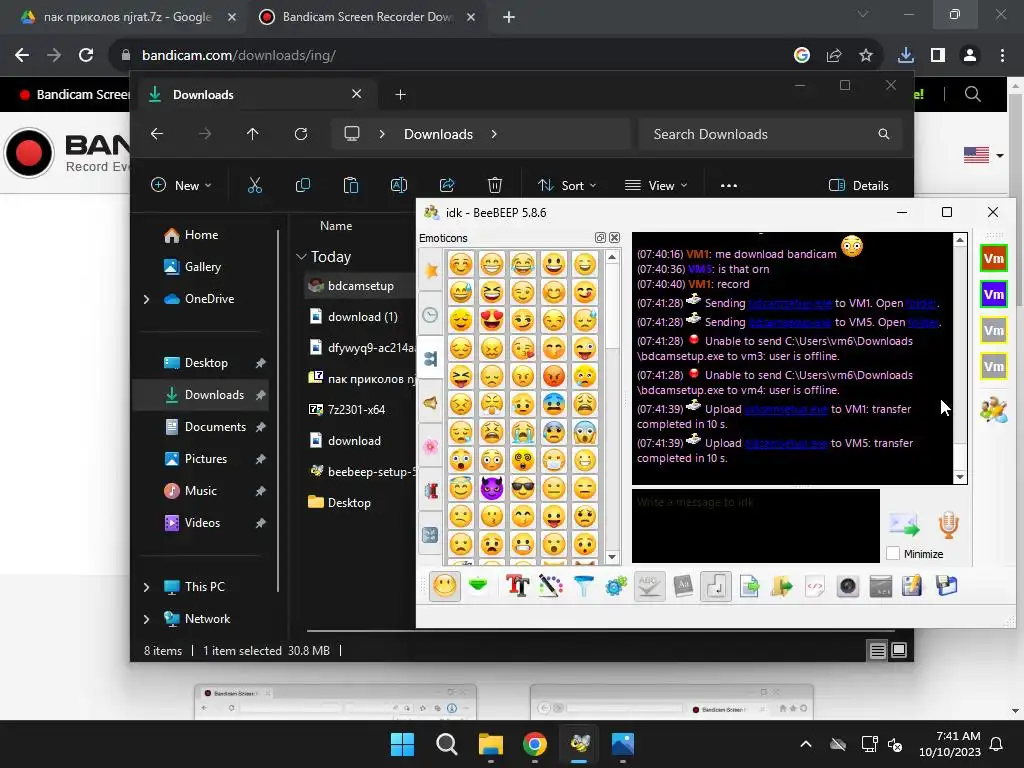The image size is (1024, 768).
Task: Toggle the ABC spell check button
Action: pos(649,586)
